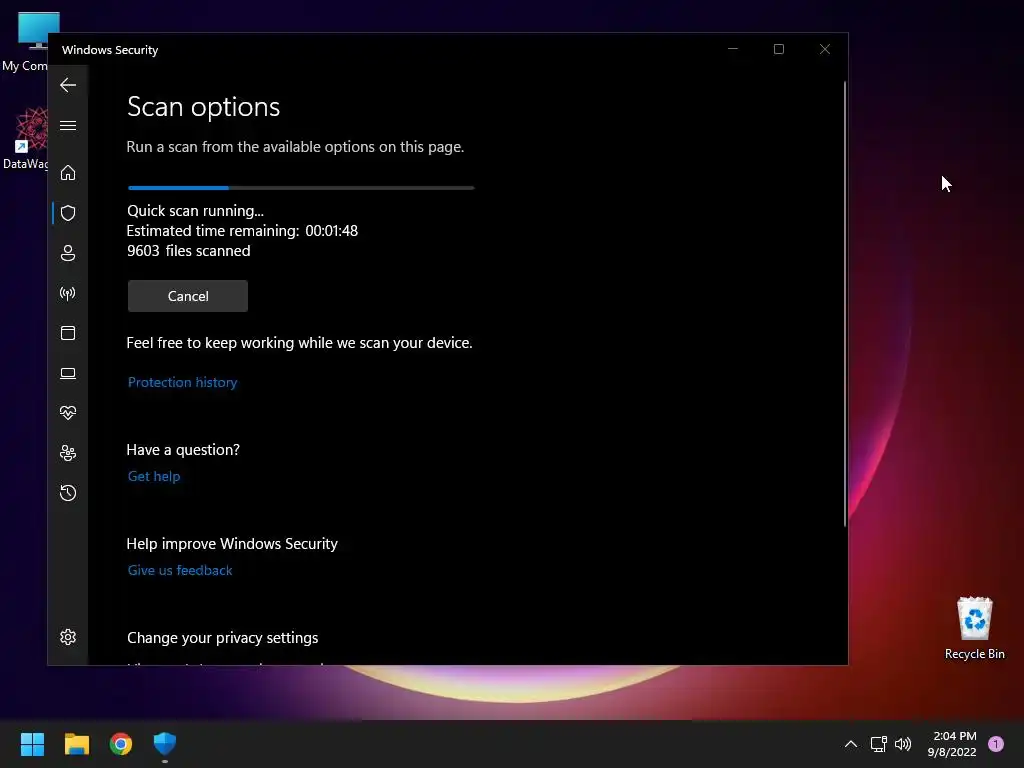Select the My Computer desktop icon

(x=26, y=42)
